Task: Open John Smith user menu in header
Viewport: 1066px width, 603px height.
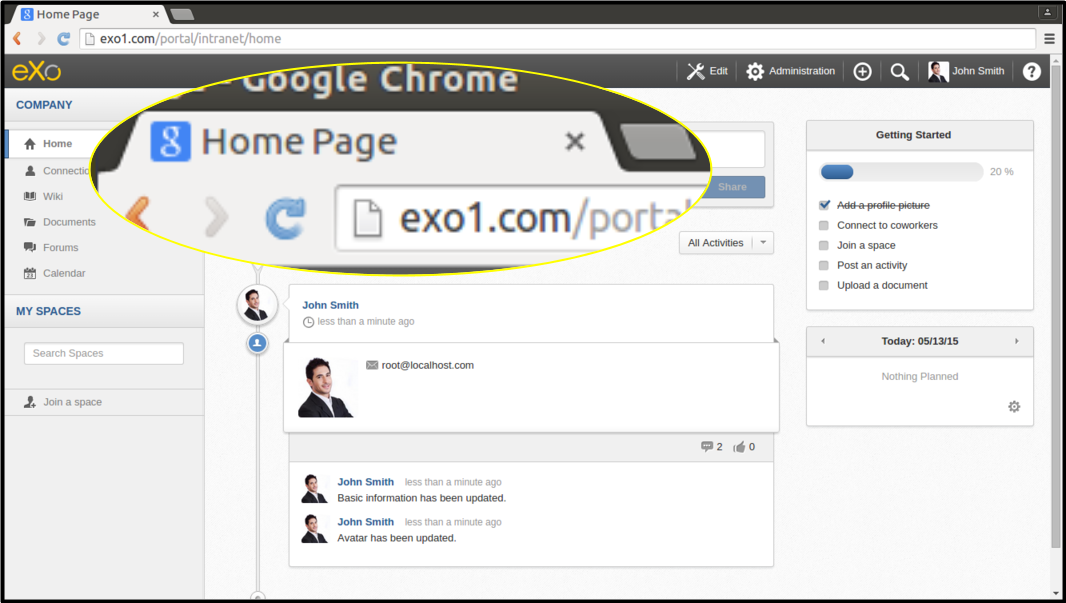Action: 966,71
